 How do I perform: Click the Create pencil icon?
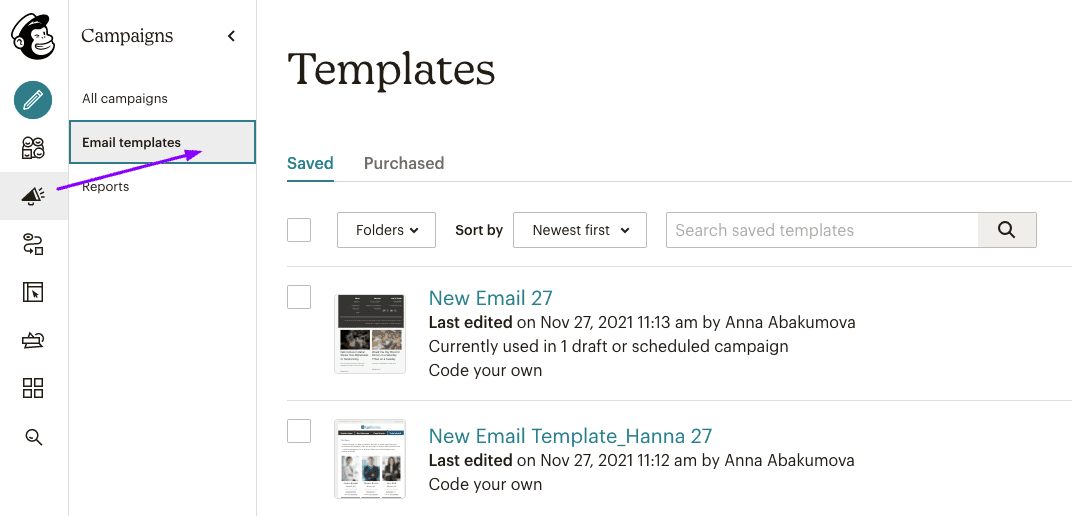(x=33, y=100)
